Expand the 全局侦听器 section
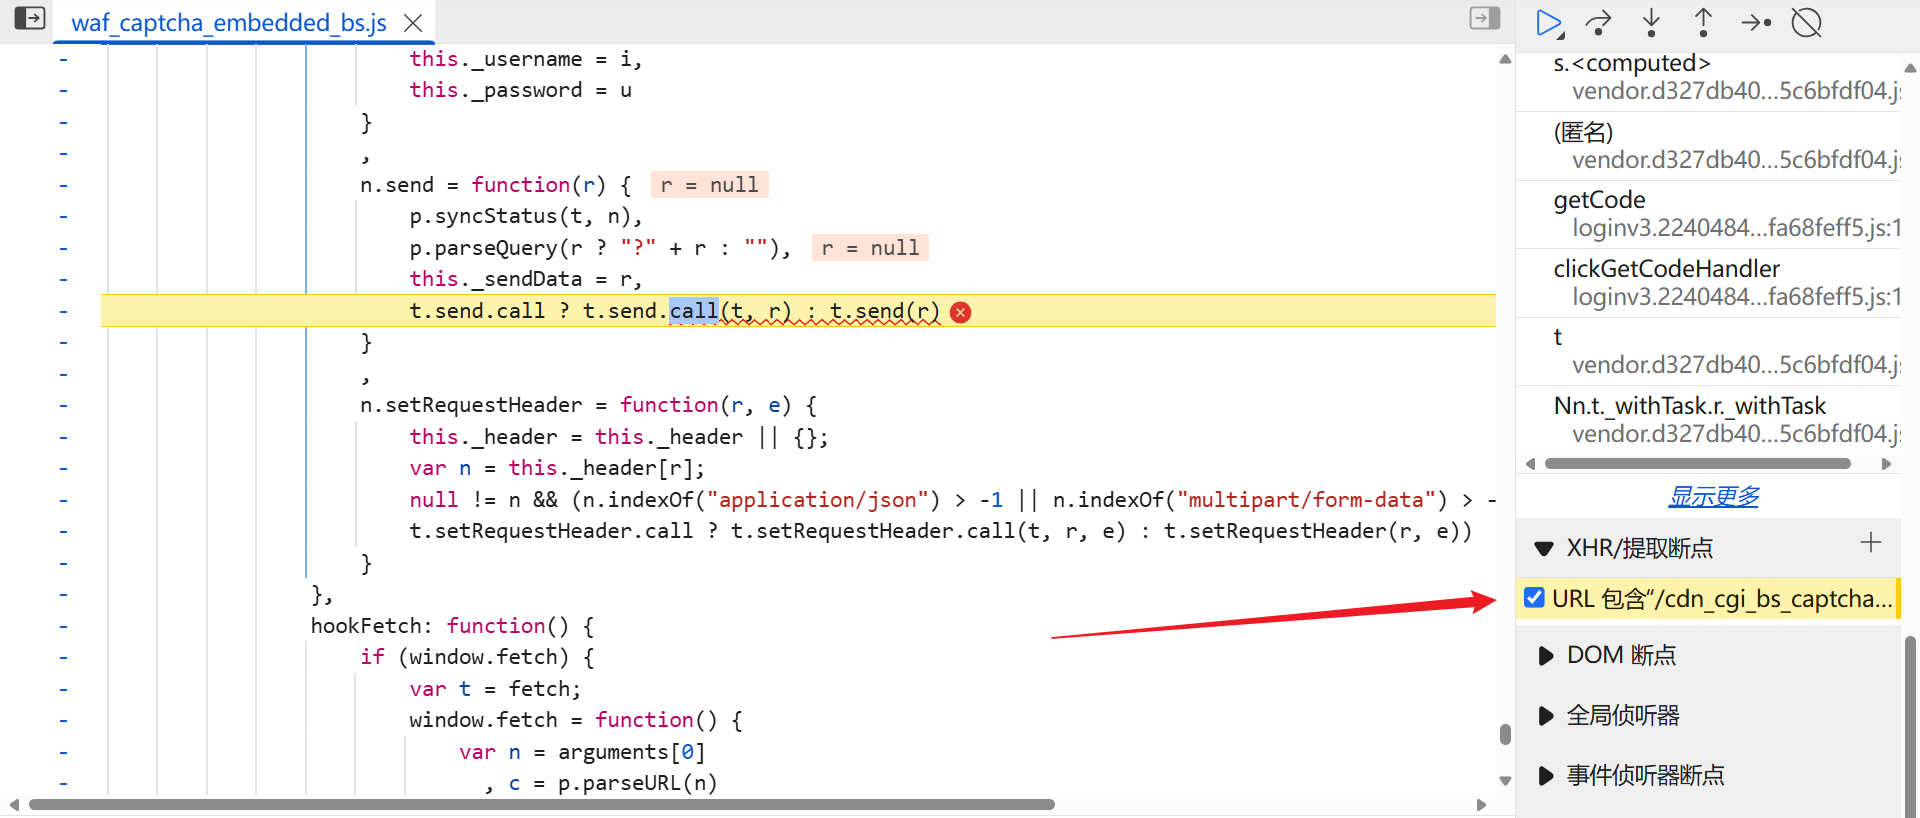 tap(1546, 716)
